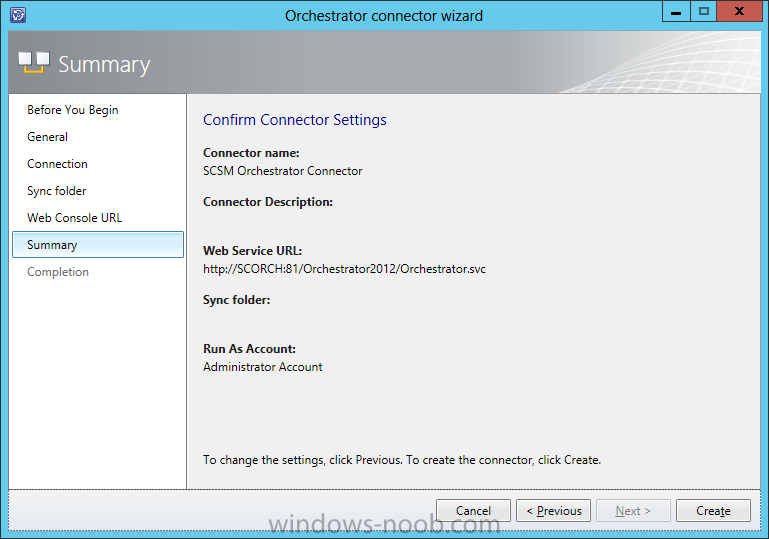Click the Administrator Account value text
The width and height of the screenshot is (769, 539).
tap(263, 367)
